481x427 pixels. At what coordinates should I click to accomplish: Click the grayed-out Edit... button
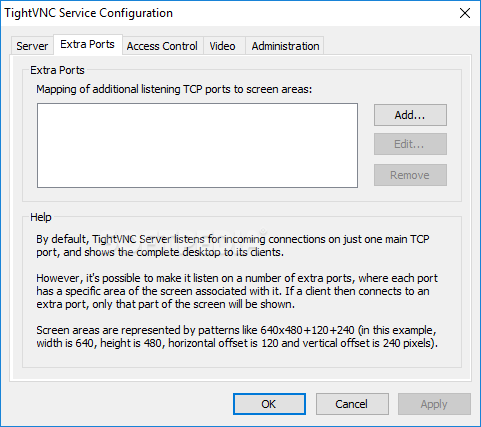coord(410,144)
